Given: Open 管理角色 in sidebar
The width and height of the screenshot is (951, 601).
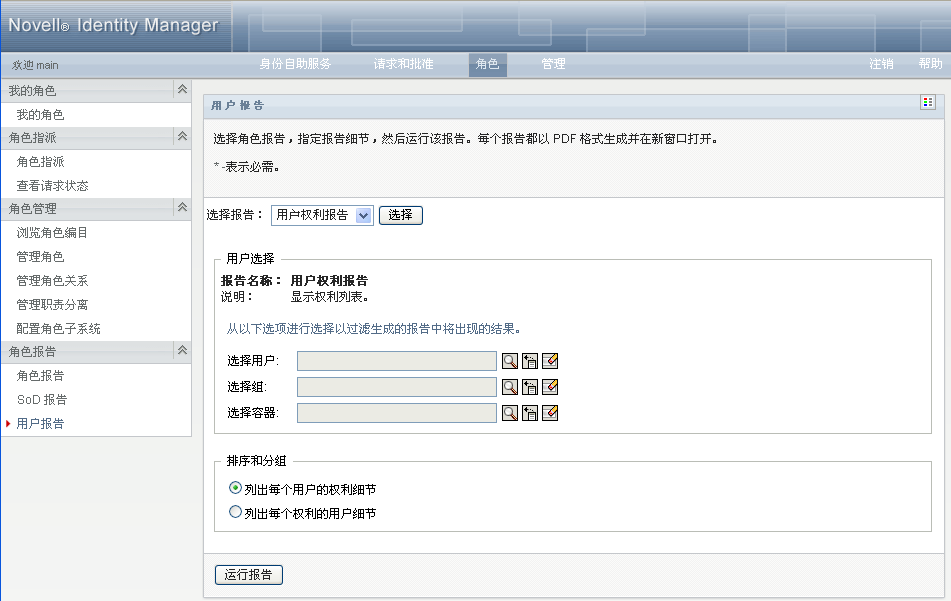Looking at the screenshot, I should click(40, 257).
